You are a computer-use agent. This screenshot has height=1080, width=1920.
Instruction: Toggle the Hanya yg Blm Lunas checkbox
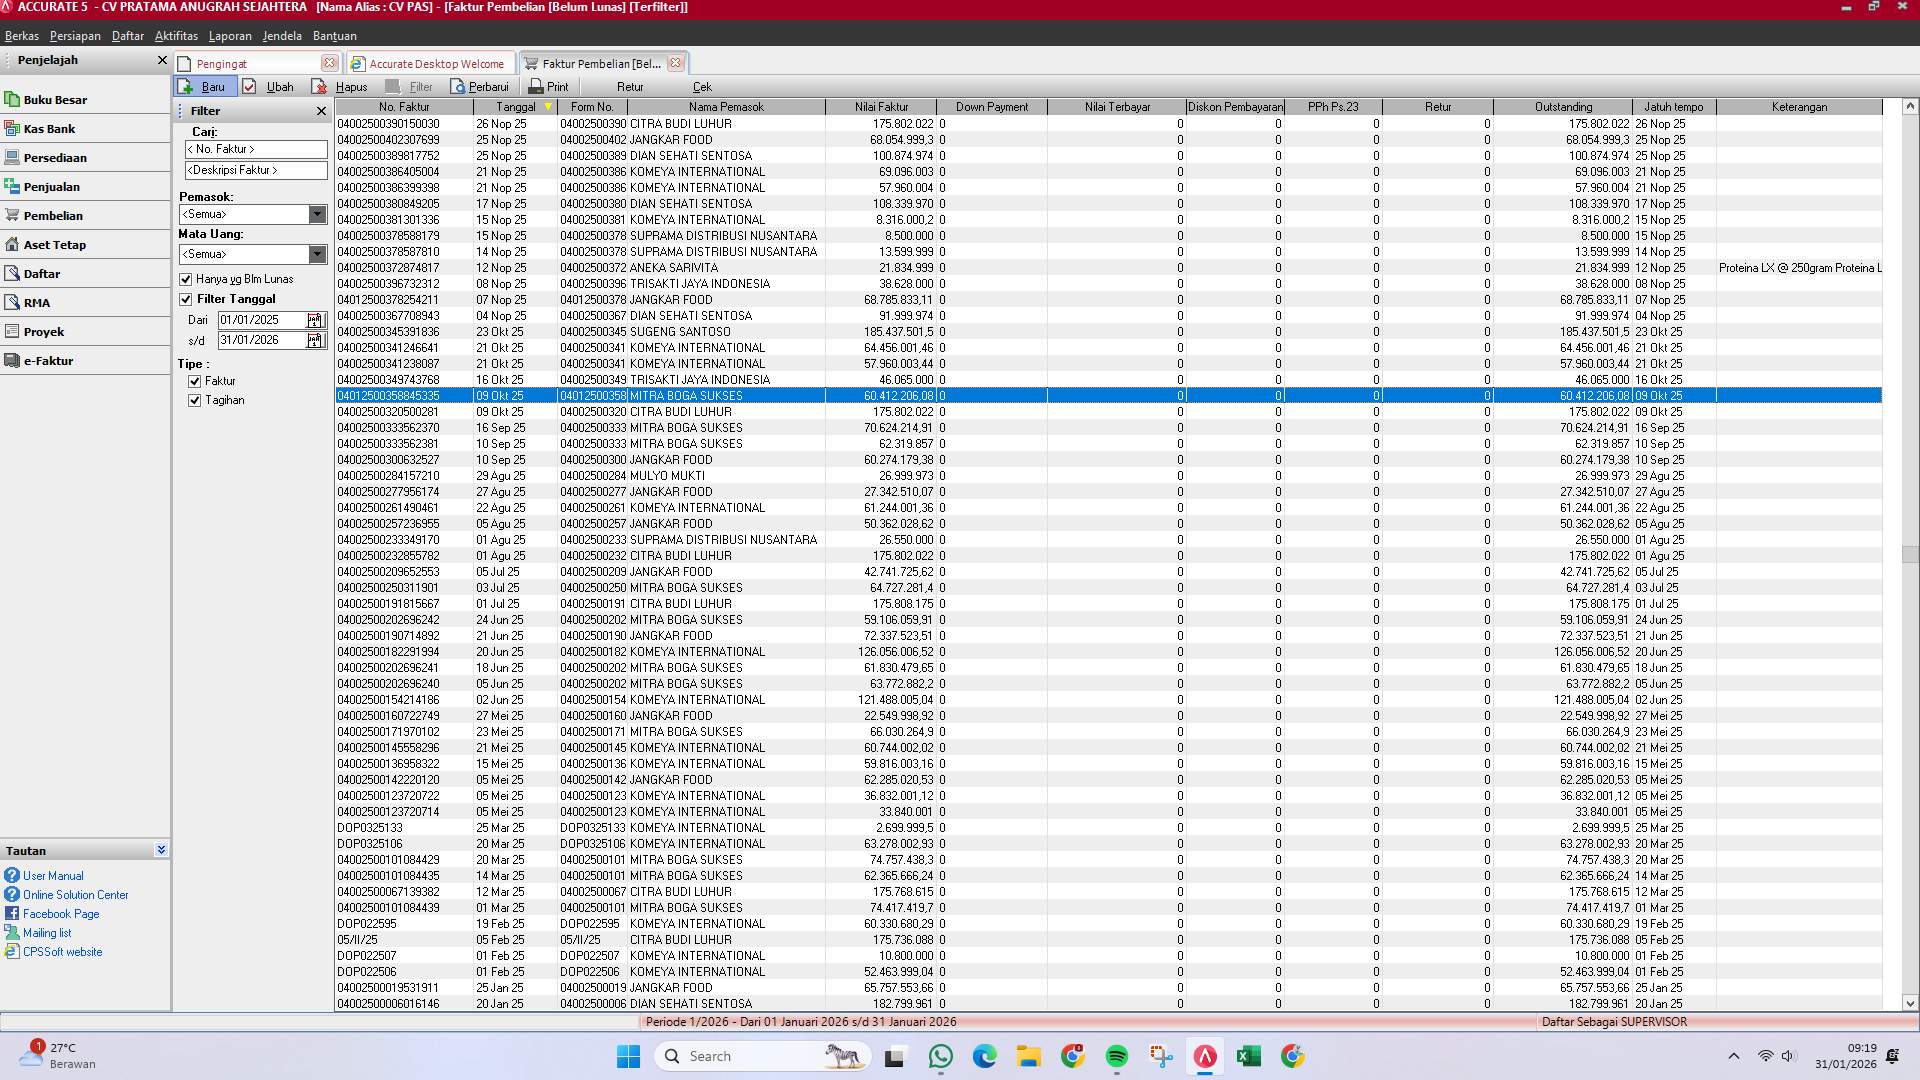186,279
